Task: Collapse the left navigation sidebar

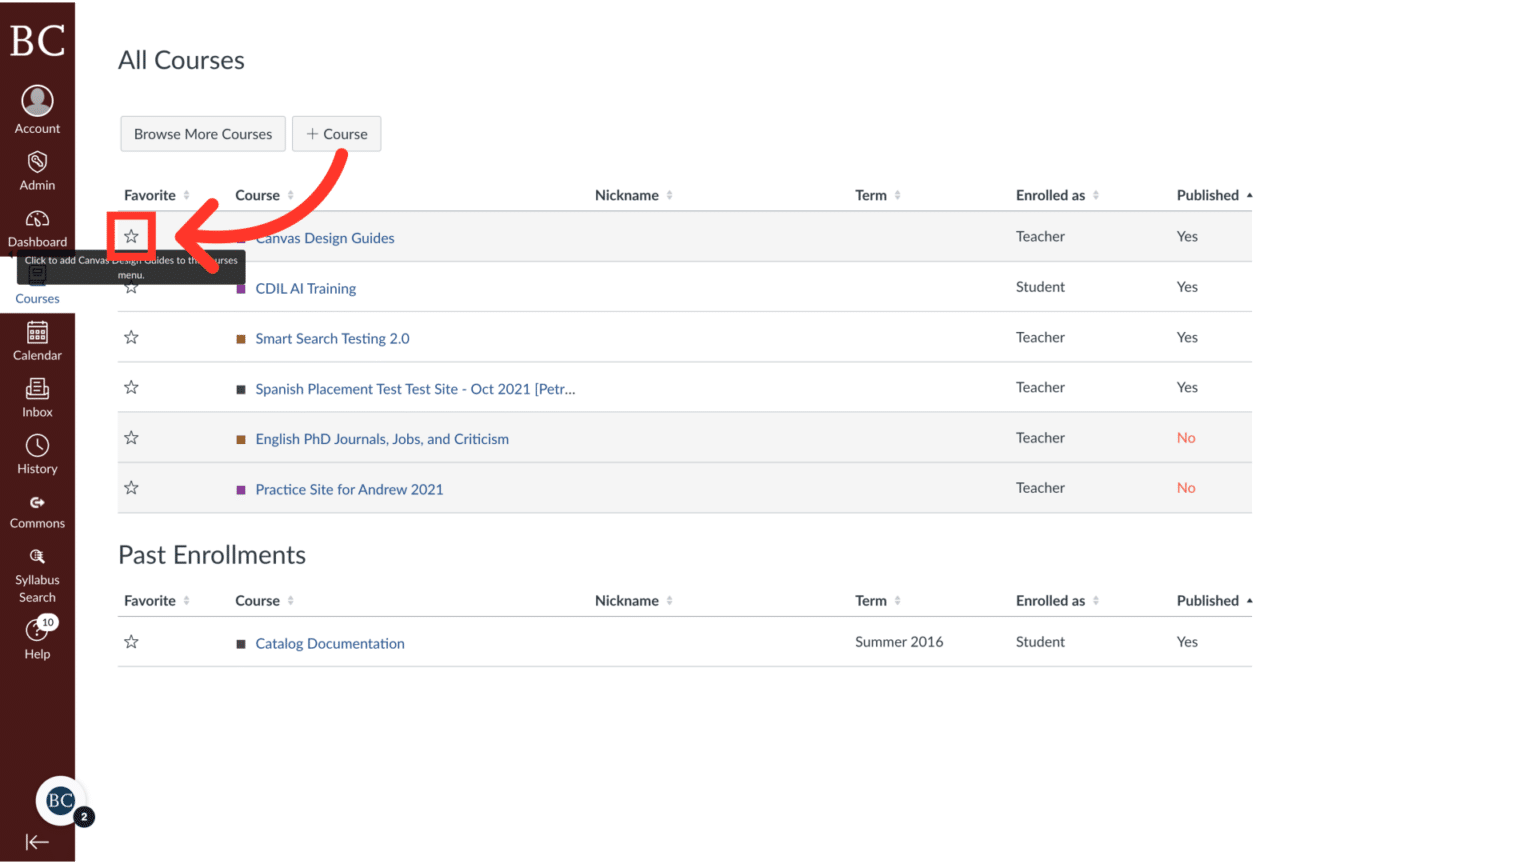Action: [37, 842]
